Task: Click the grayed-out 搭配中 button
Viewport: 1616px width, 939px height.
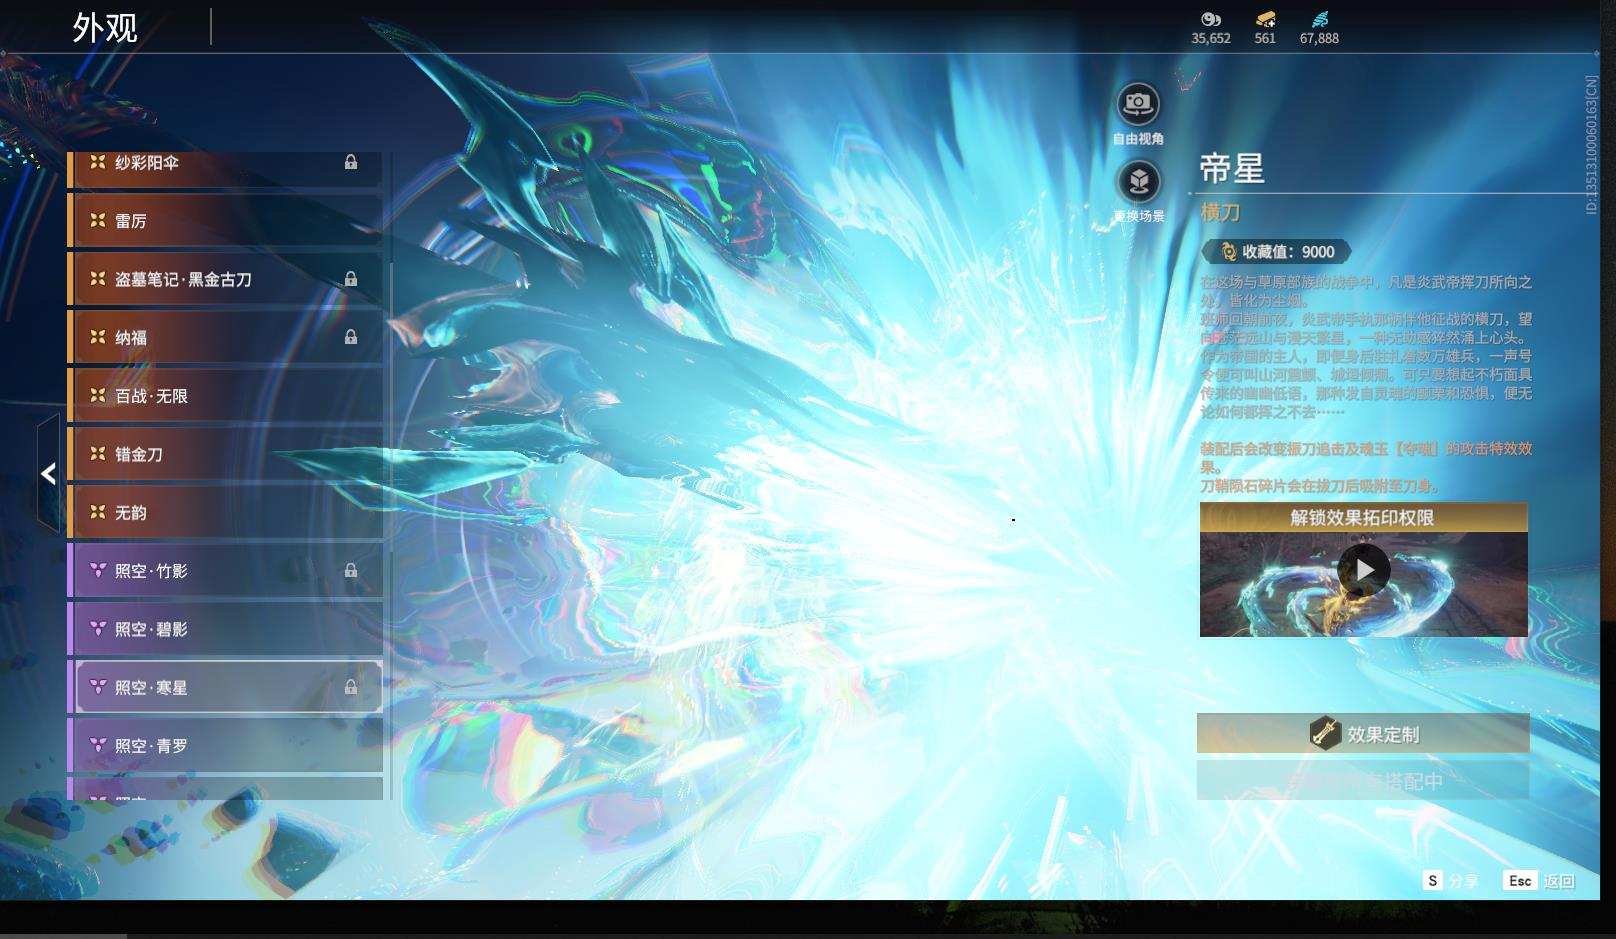Action: pyautogui.click(x=1363, y=781)
